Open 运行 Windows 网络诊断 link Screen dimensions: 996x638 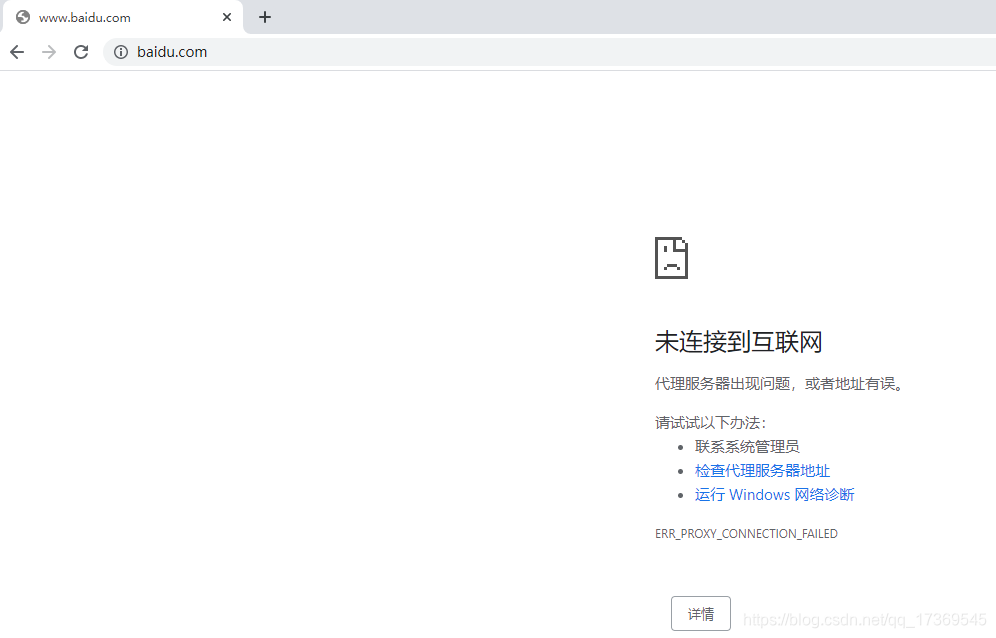coord(774,495)
